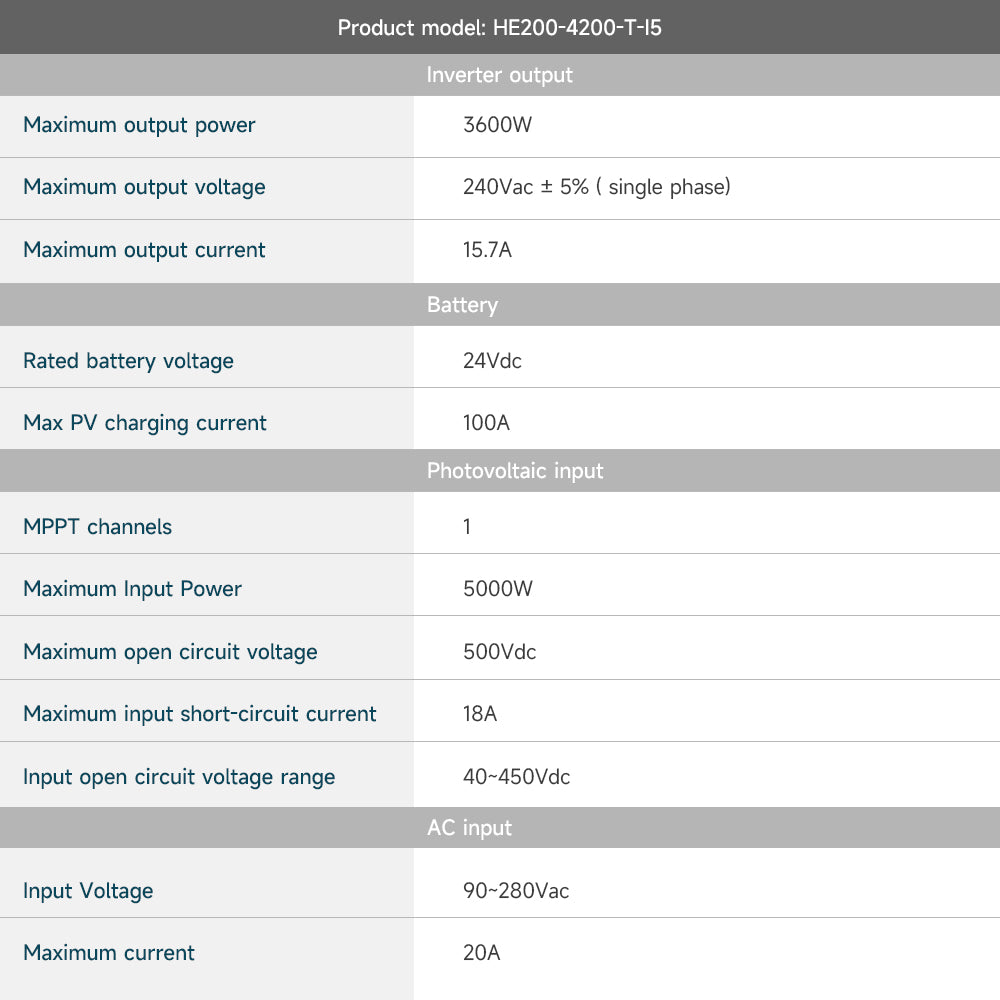This screenshot has height=1000, width=1000.
Task: Click the Rated battery voltage label
Action: coord(128,360)
